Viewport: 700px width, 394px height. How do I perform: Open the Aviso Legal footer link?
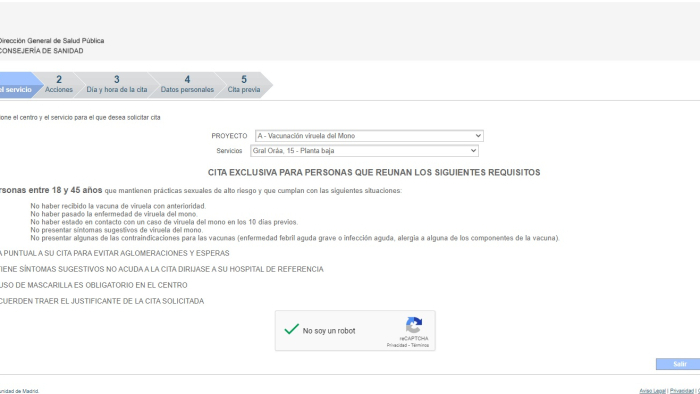click(x=652, y=391)
